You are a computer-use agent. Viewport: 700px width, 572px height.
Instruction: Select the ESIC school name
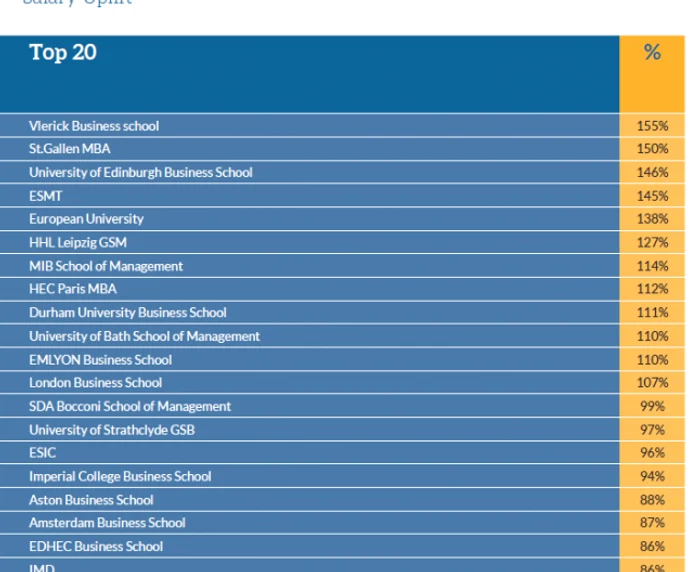[43, 453]
